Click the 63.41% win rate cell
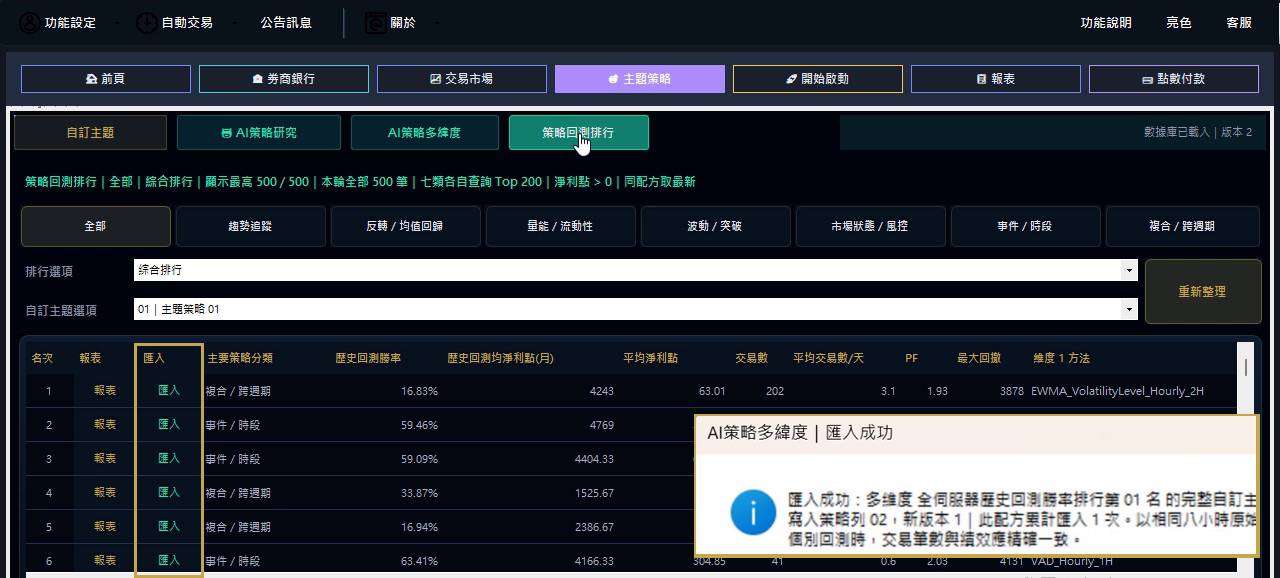The height and width of the screenshot is (578, 1280). point(419,561)
